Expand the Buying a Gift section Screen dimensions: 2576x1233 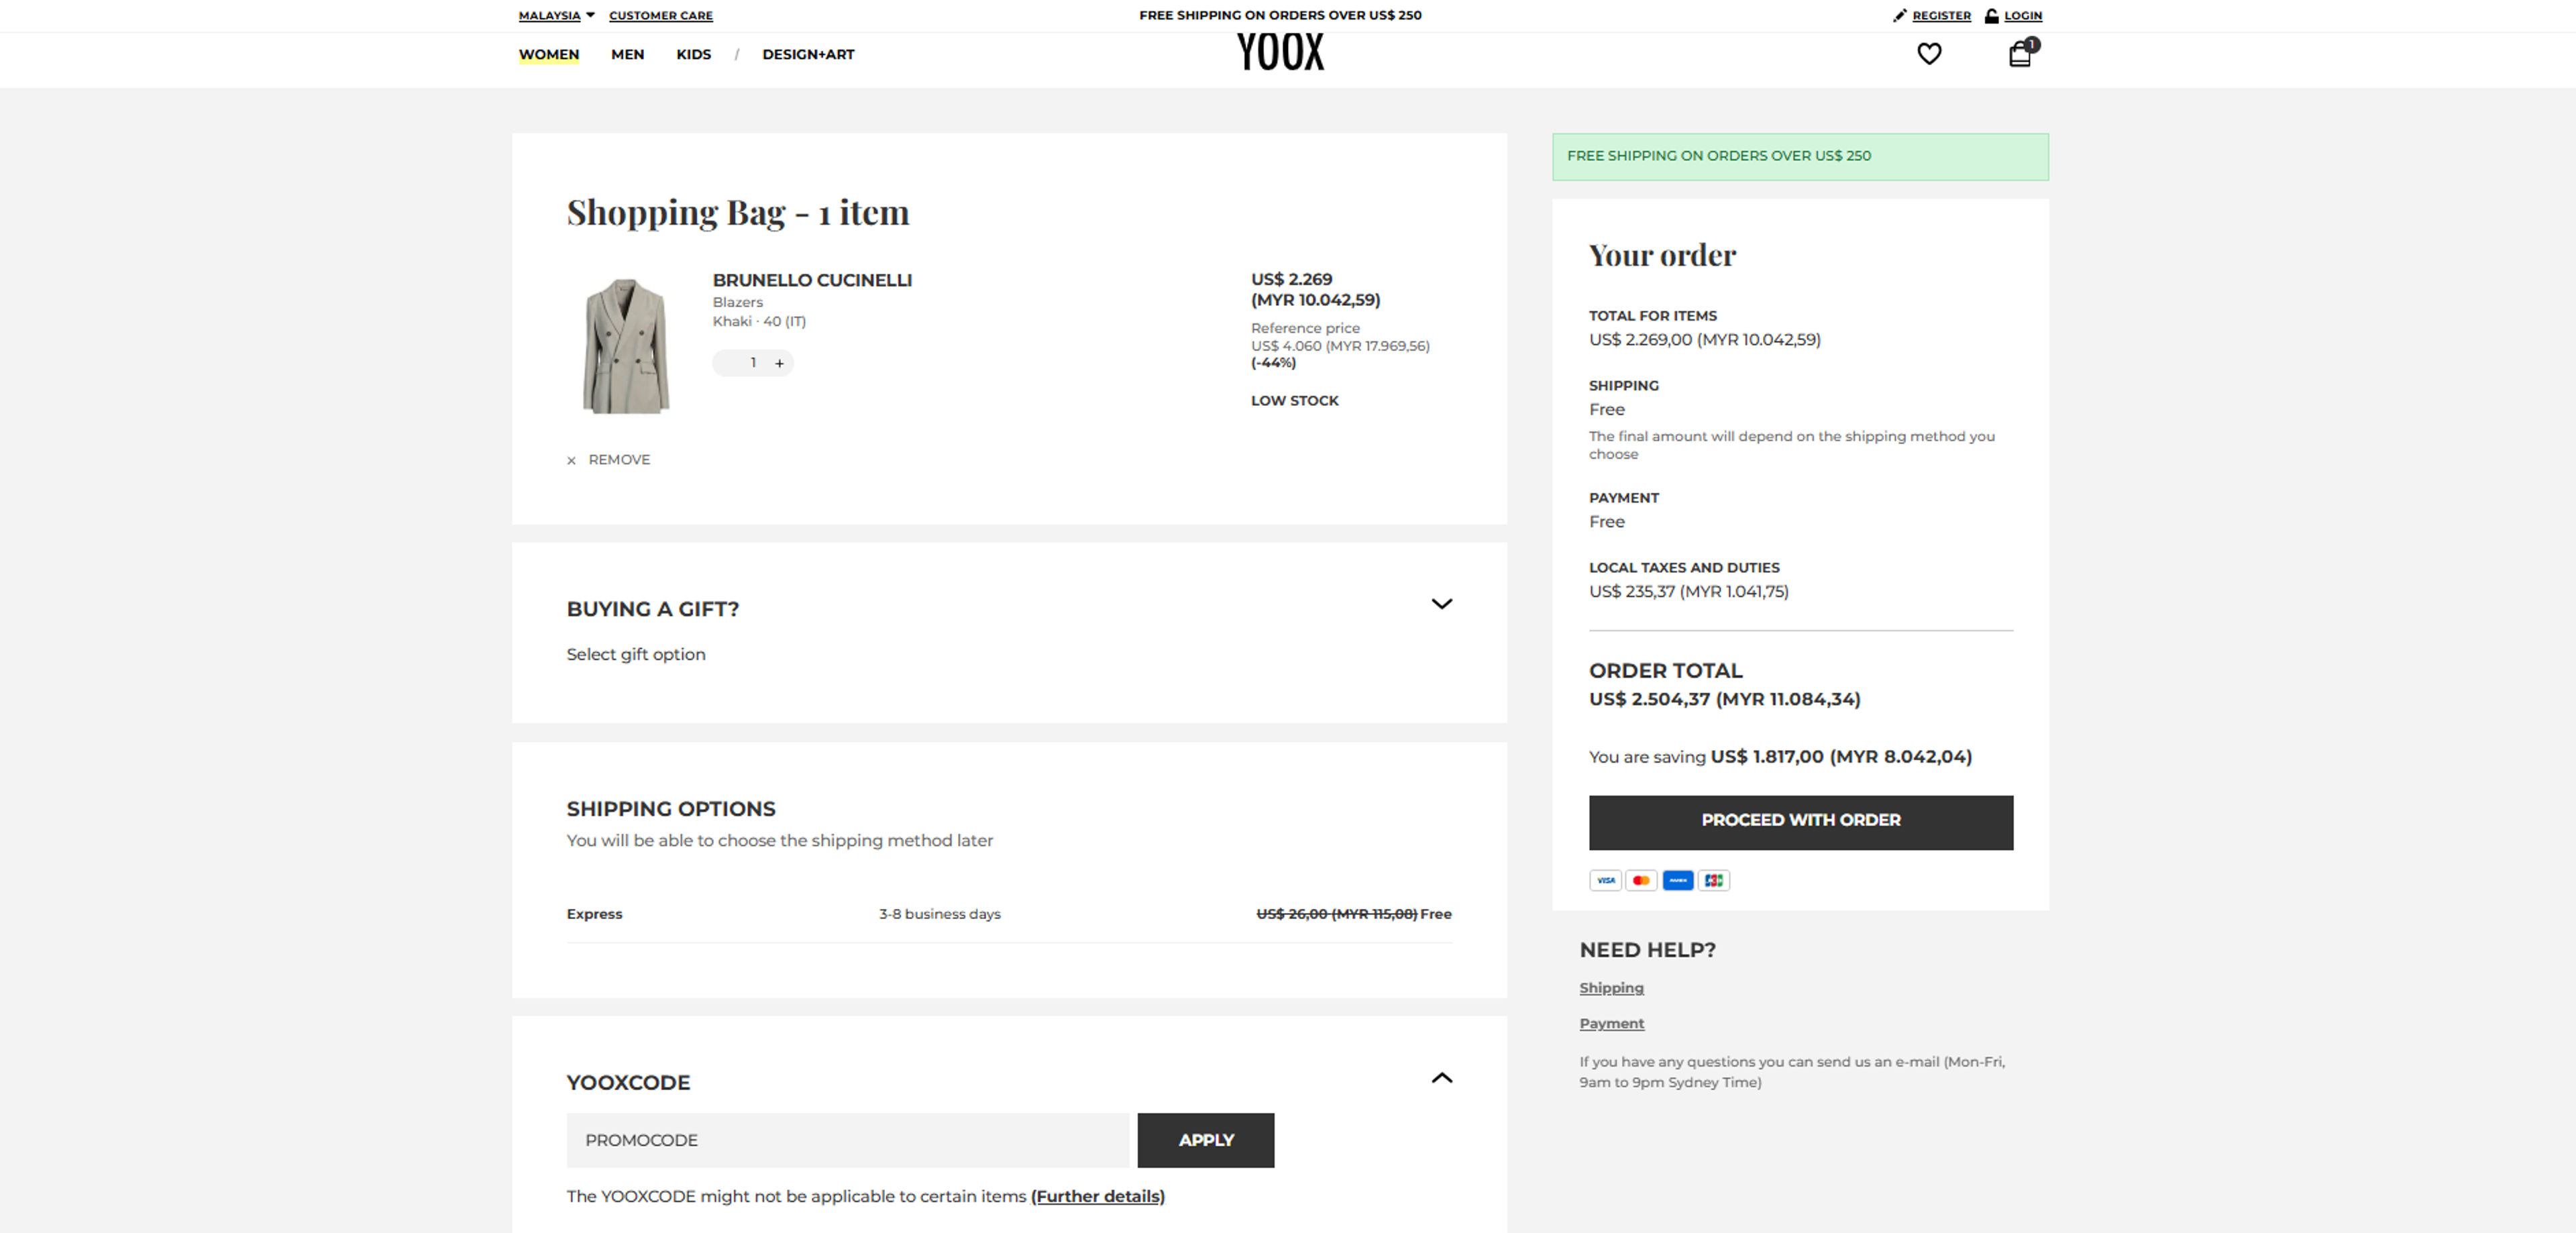[x=1441, y=604]
